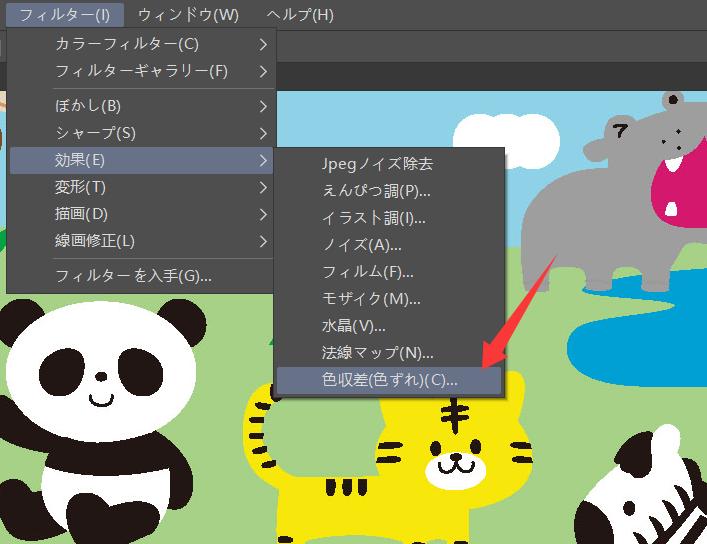
Task: Select 効果(E) menu entry
Action: (x=142, y=160)
